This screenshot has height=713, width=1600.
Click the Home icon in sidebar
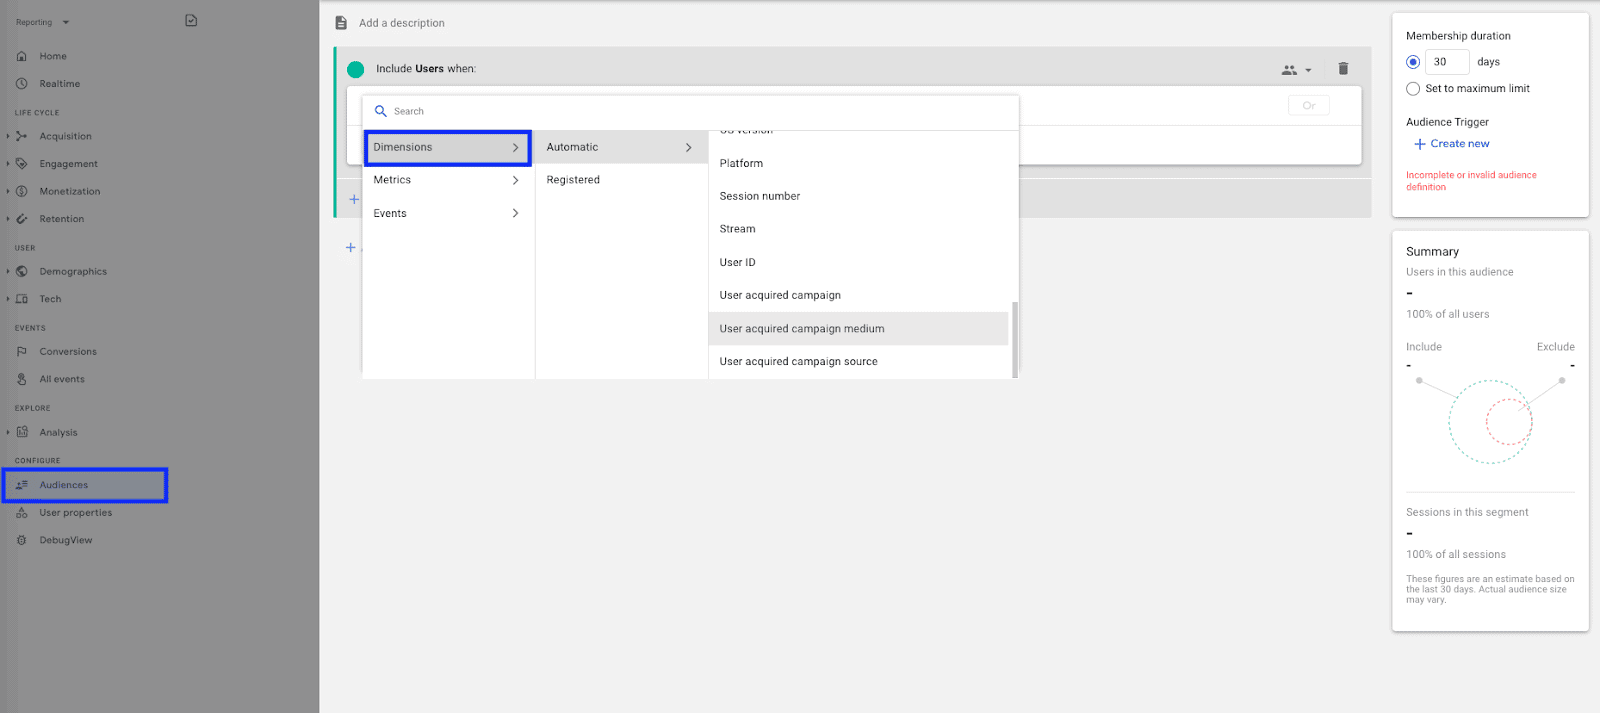click(x=22, y=56)
